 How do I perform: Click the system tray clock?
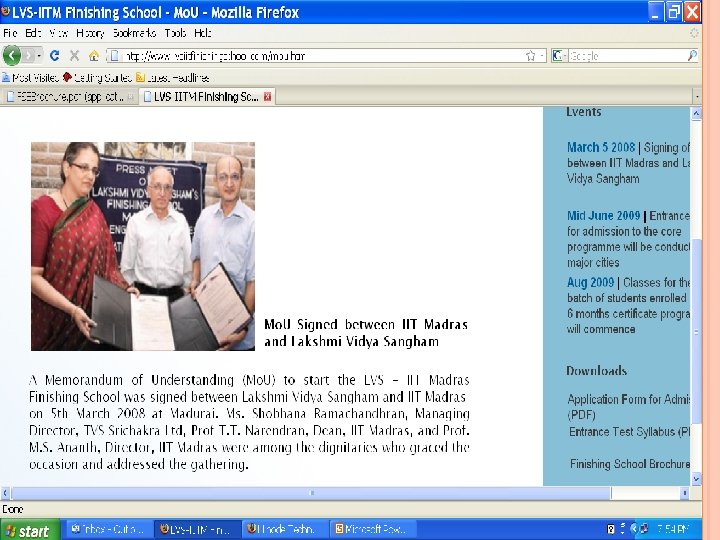click(x=674, y=529)
